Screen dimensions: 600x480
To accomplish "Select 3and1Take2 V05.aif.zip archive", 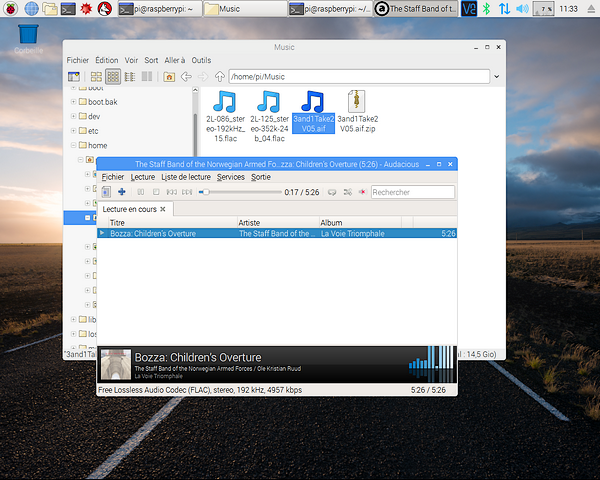I will (x=357, y=111).
